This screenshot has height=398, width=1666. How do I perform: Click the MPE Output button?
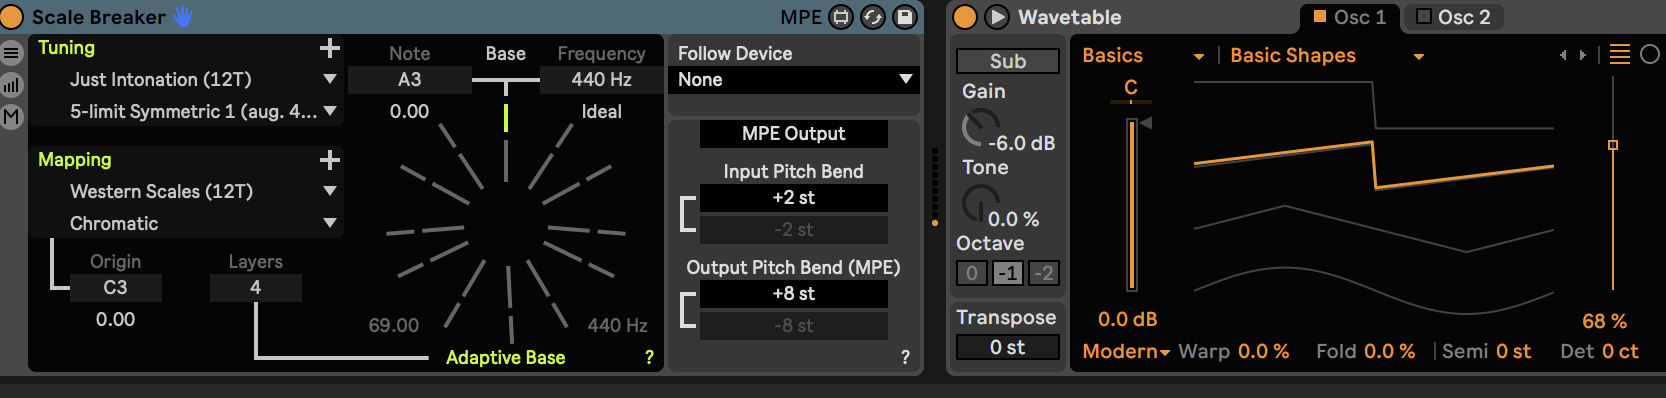[794, 134]
